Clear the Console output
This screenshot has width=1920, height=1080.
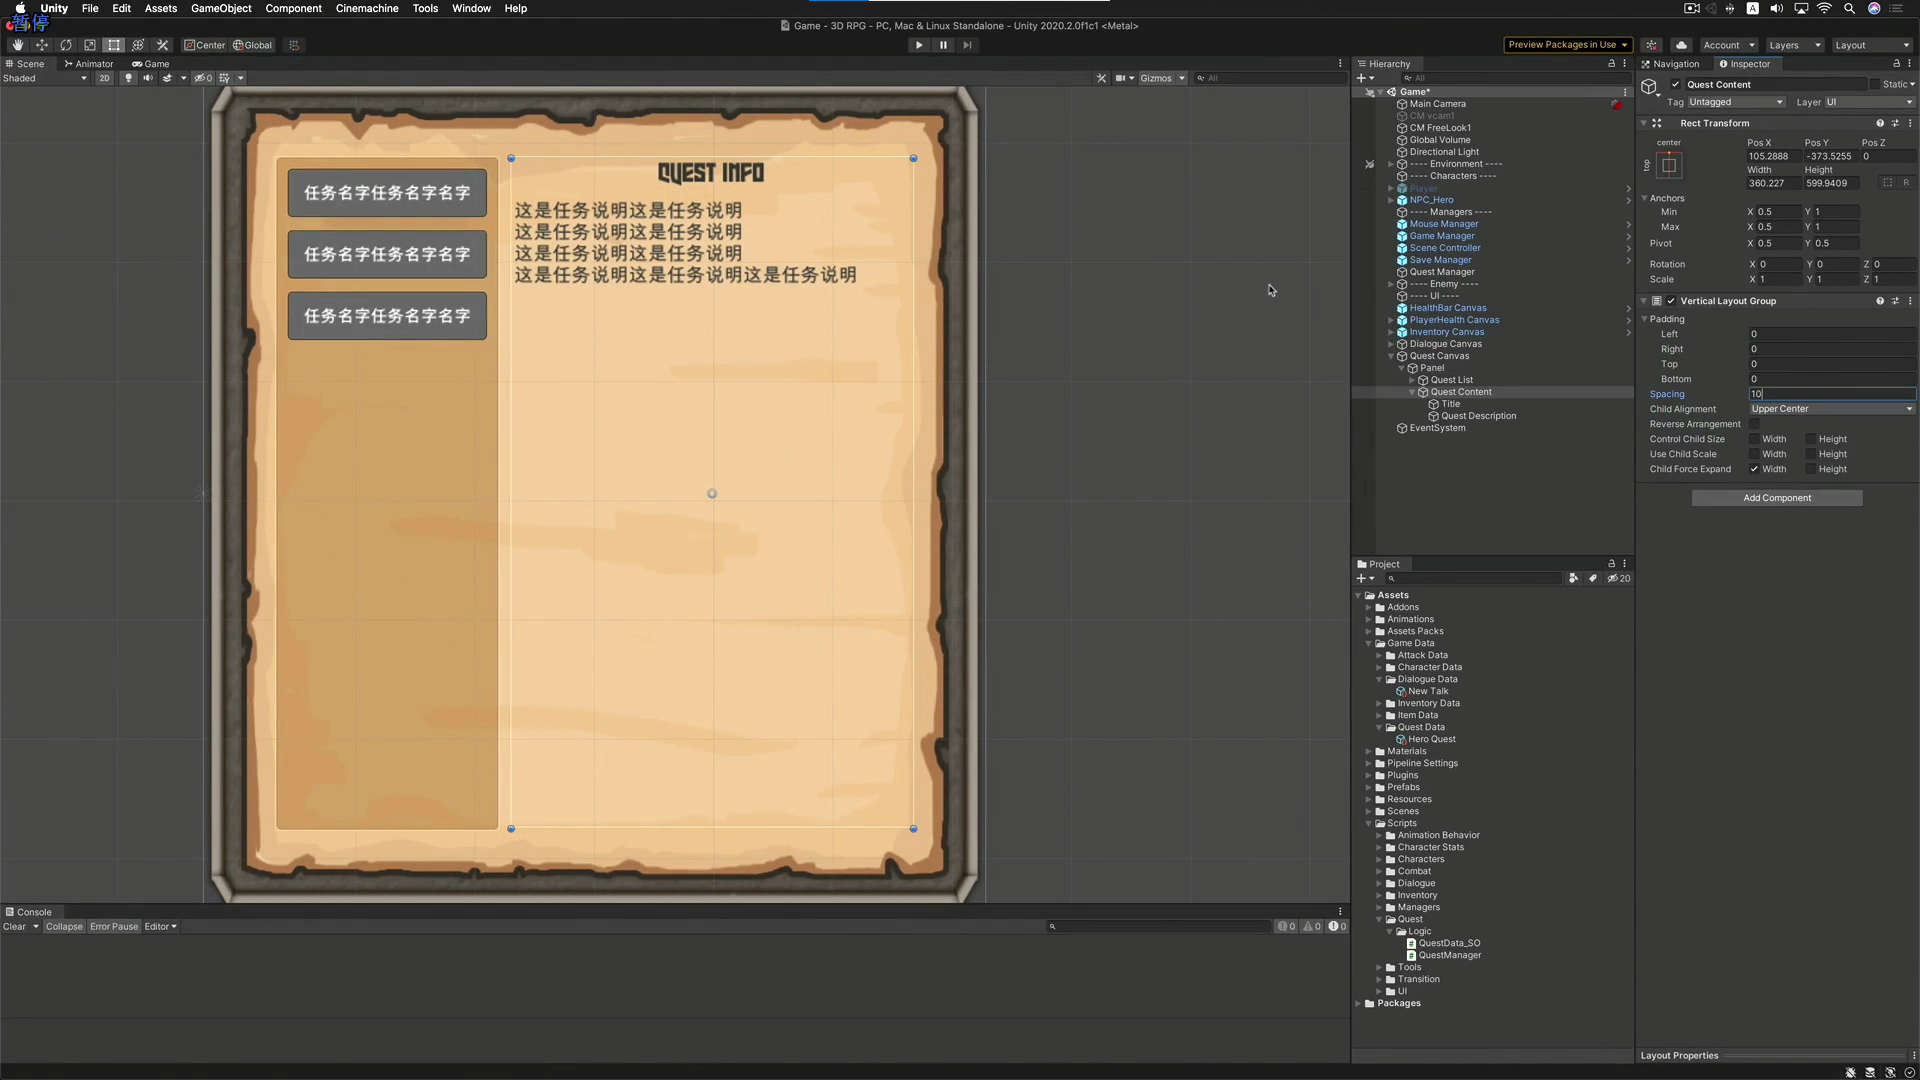tap(16, 927)
